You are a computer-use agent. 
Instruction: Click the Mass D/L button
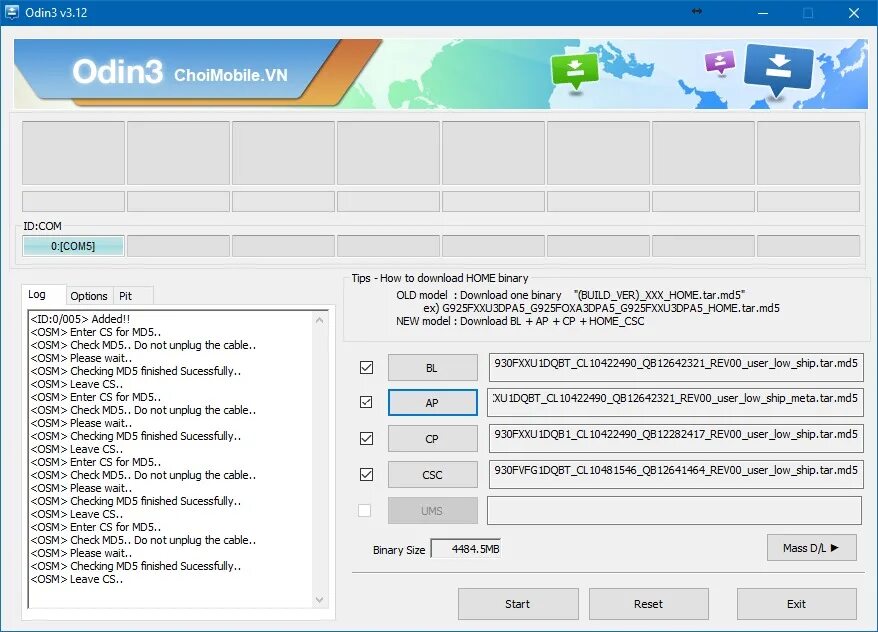point(811,548)
